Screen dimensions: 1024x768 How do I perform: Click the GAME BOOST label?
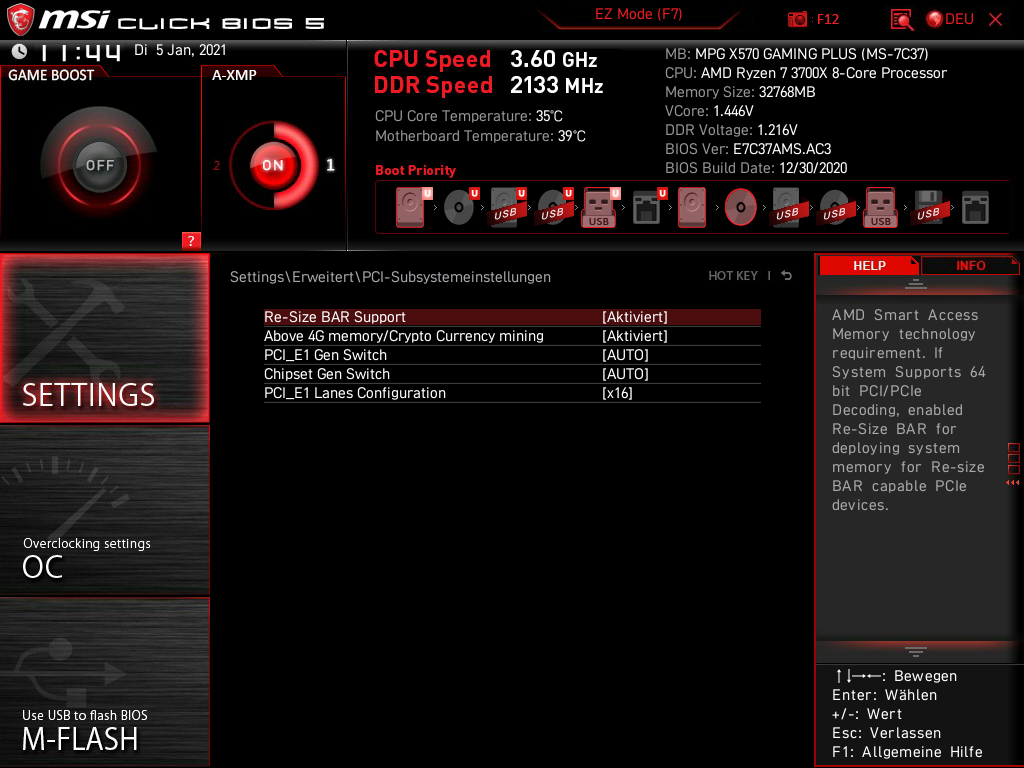(51, 75)
